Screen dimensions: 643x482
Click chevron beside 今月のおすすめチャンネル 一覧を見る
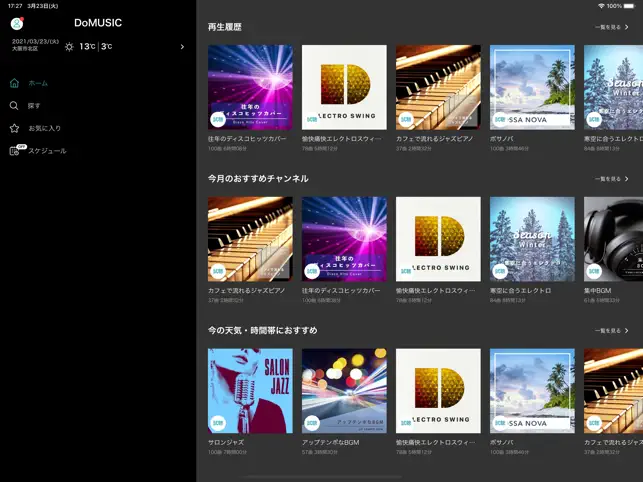pos(627,179)
